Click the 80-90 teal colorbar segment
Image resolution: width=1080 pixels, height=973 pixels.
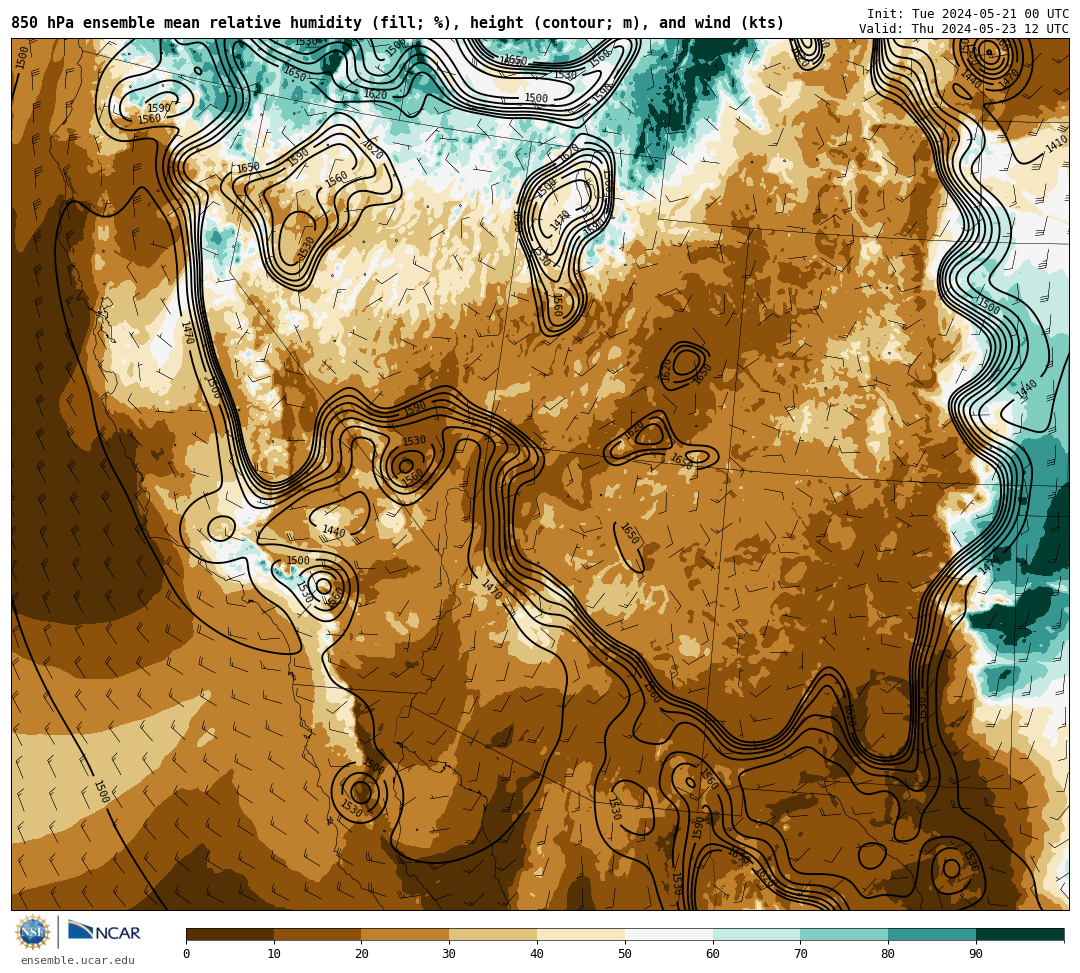pos(932,934)
